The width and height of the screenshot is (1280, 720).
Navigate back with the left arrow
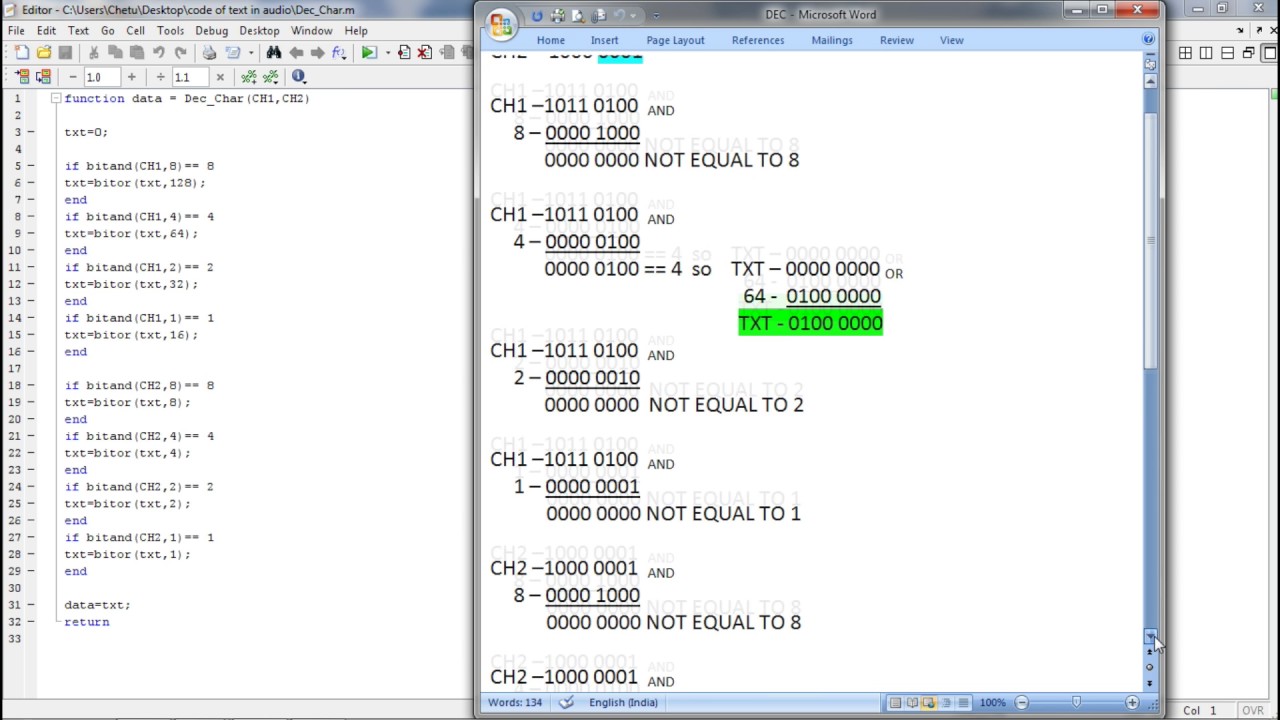coord(296,53)
